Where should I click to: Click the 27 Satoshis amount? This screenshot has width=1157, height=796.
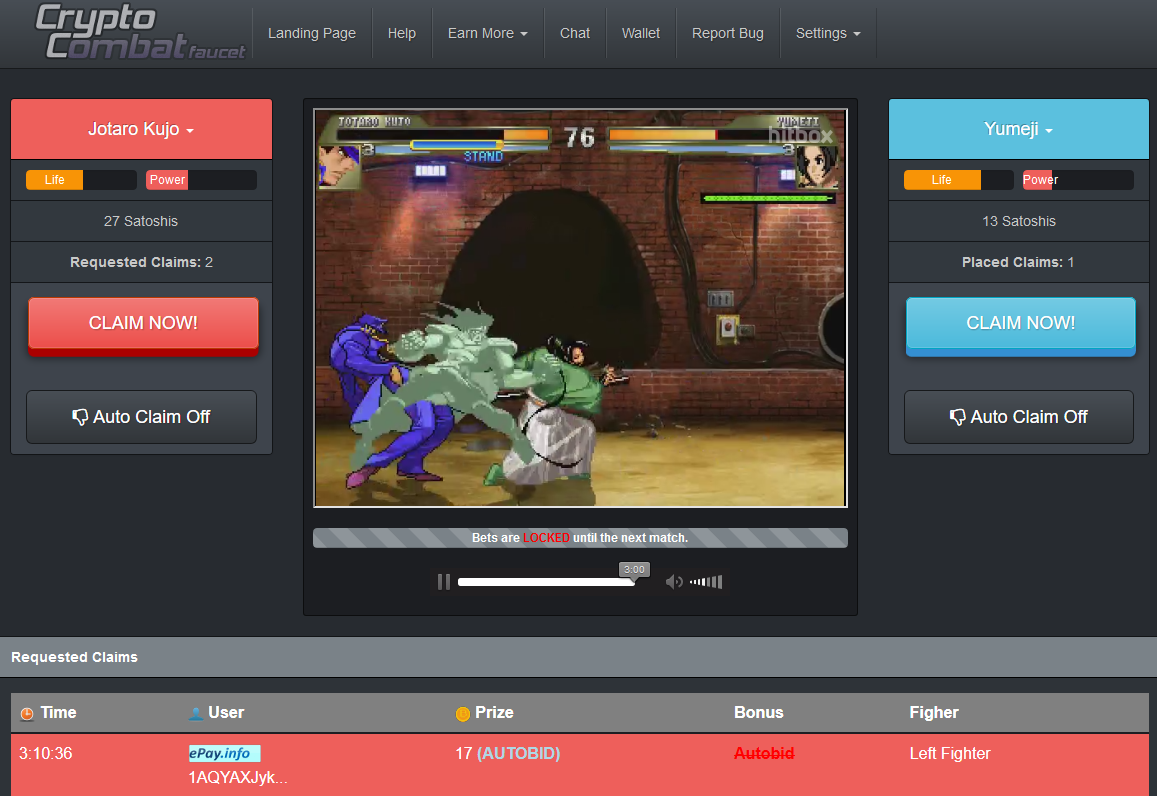(141, 221)
